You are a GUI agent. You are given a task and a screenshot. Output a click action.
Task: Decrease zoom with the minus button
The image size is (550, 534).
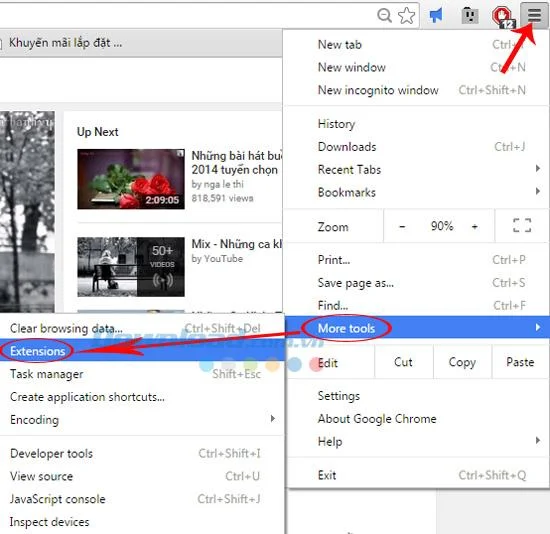coord(402,226)
